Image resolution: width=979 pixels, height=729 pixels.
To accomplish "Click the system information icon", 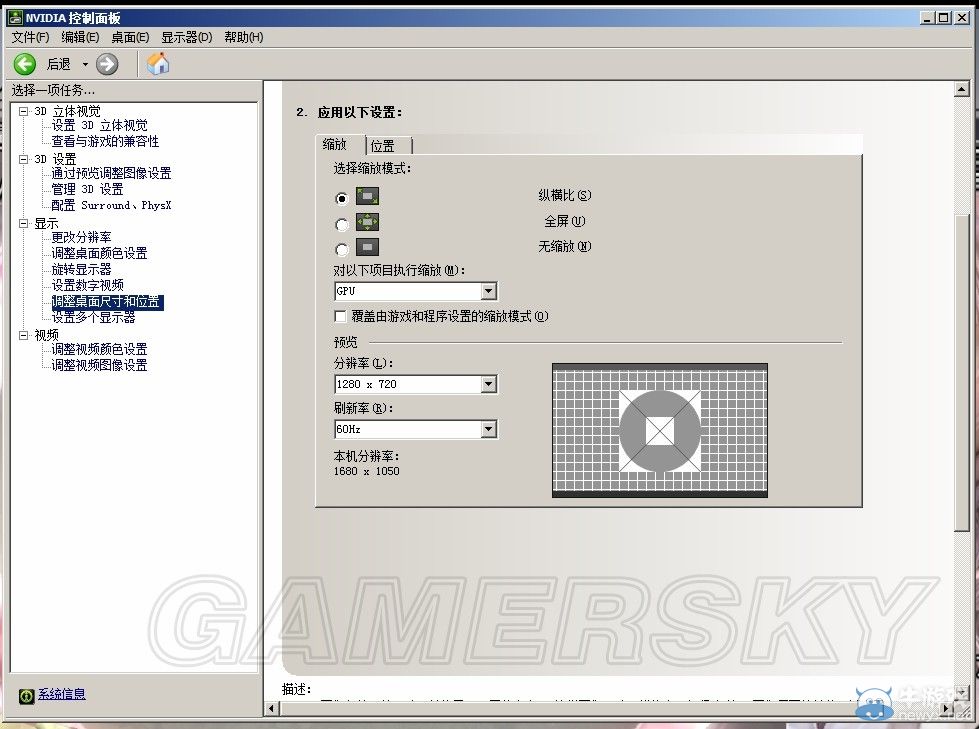I will 26,695.
